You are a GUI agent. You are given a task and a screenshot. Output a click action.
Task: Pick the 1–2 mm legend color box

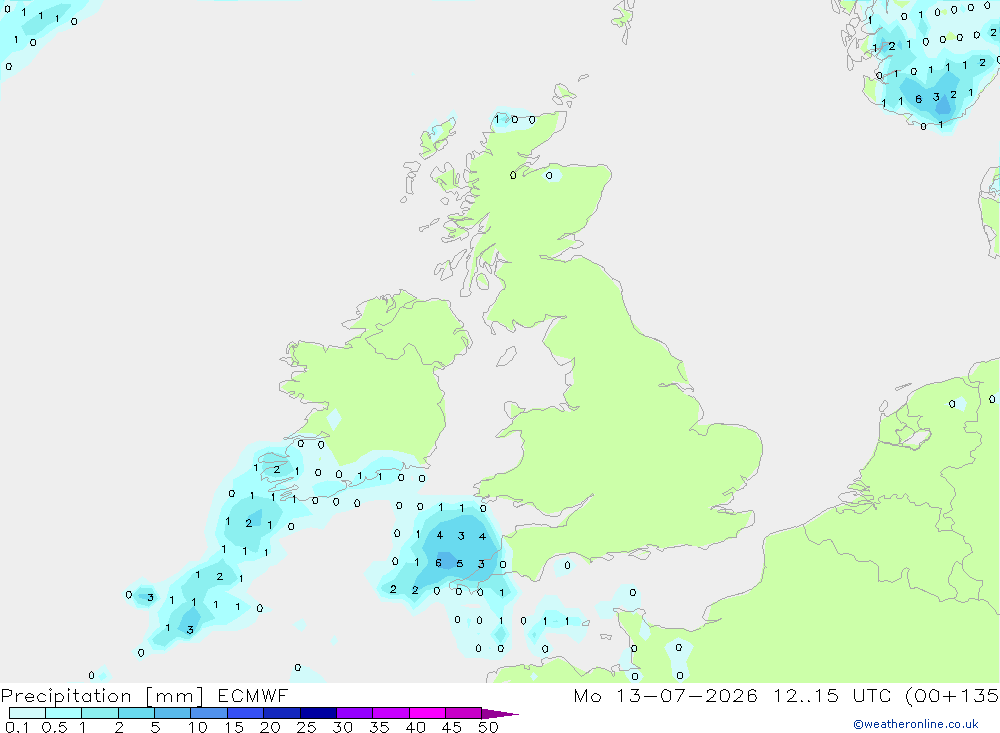[100, 713]
